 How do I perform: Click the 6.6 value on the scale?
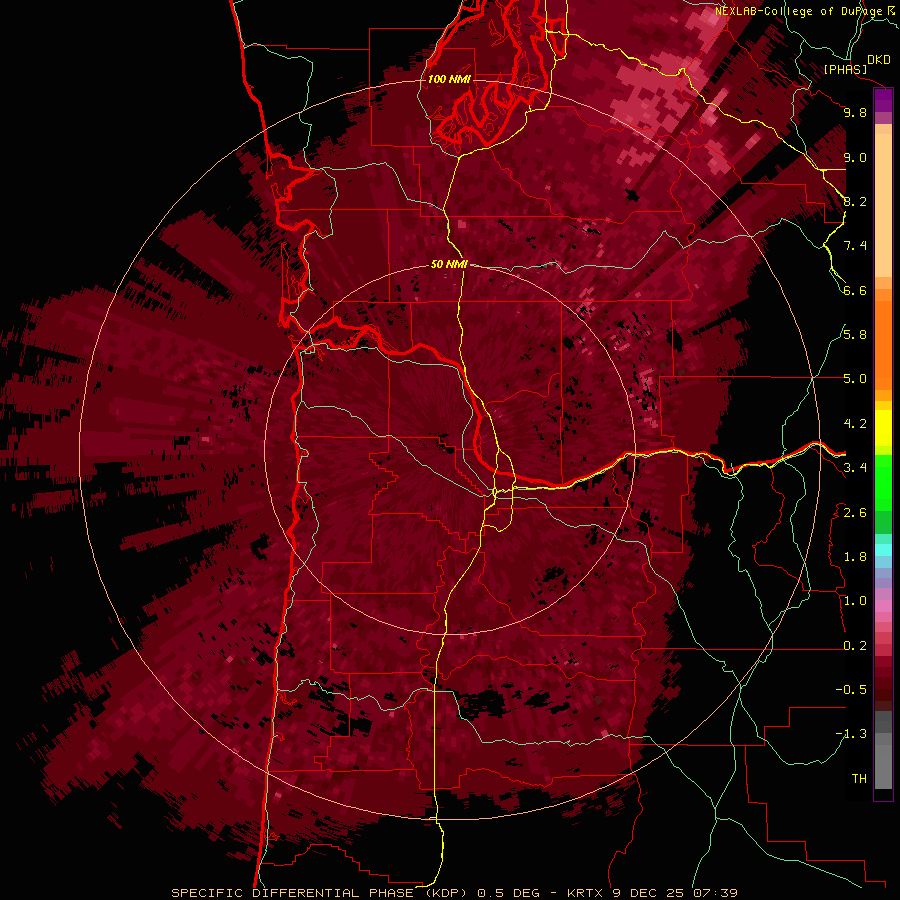pos(855,290)
